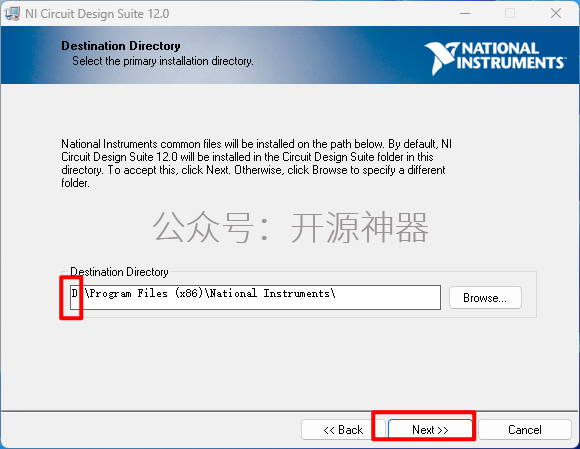Minimize the installer window
Screen dimensions: 580x449
pos(465,13)
